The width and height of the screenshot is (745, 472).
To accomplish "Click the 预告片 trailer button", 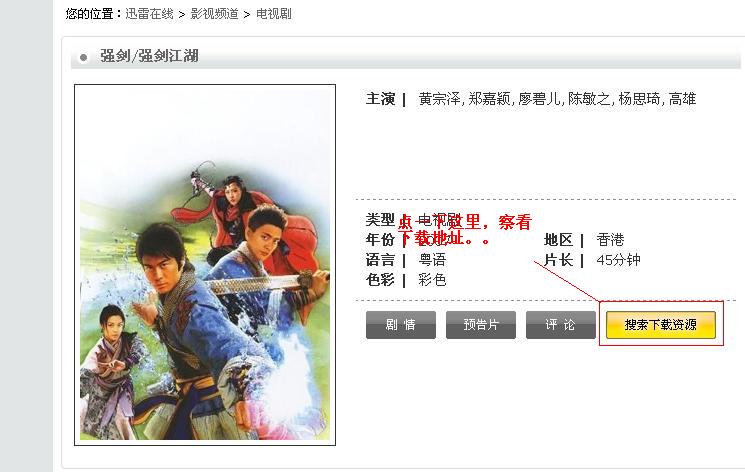I will (x=481, y=325).
